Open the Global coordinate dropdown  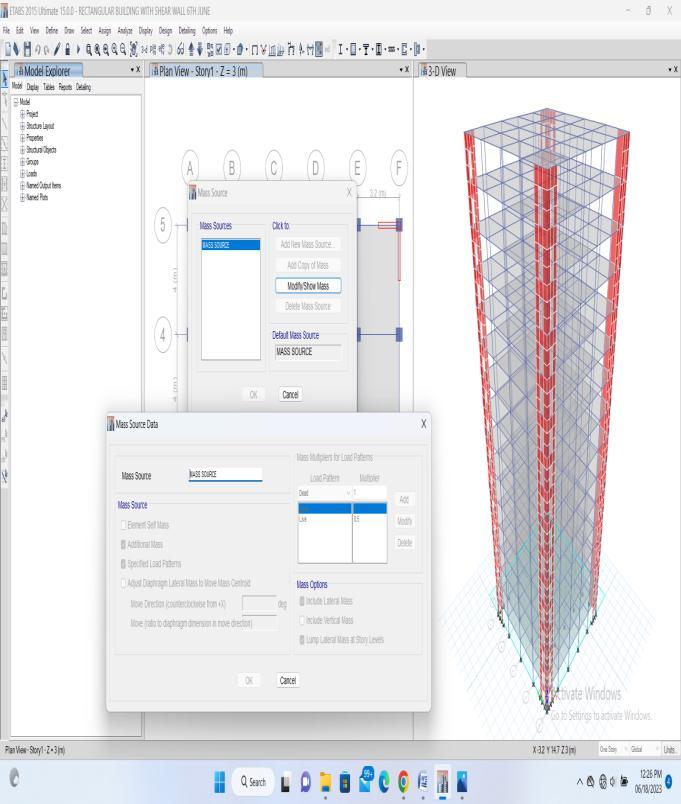pos(645,750)
